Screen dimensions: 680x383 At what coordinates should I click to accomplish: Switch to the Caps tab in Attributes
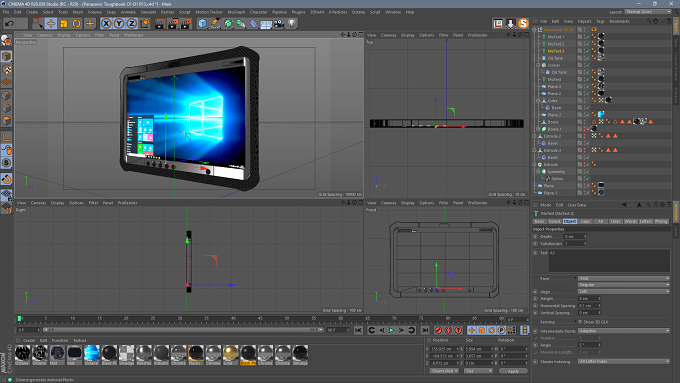point(585,222)
